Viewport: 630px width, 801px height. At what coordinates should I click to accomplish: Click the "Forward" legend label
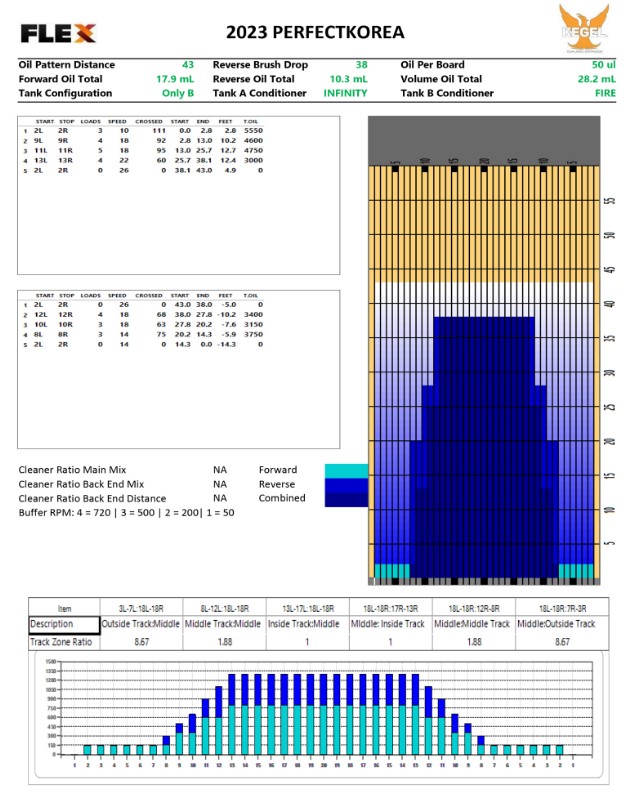tap(277, 470)
